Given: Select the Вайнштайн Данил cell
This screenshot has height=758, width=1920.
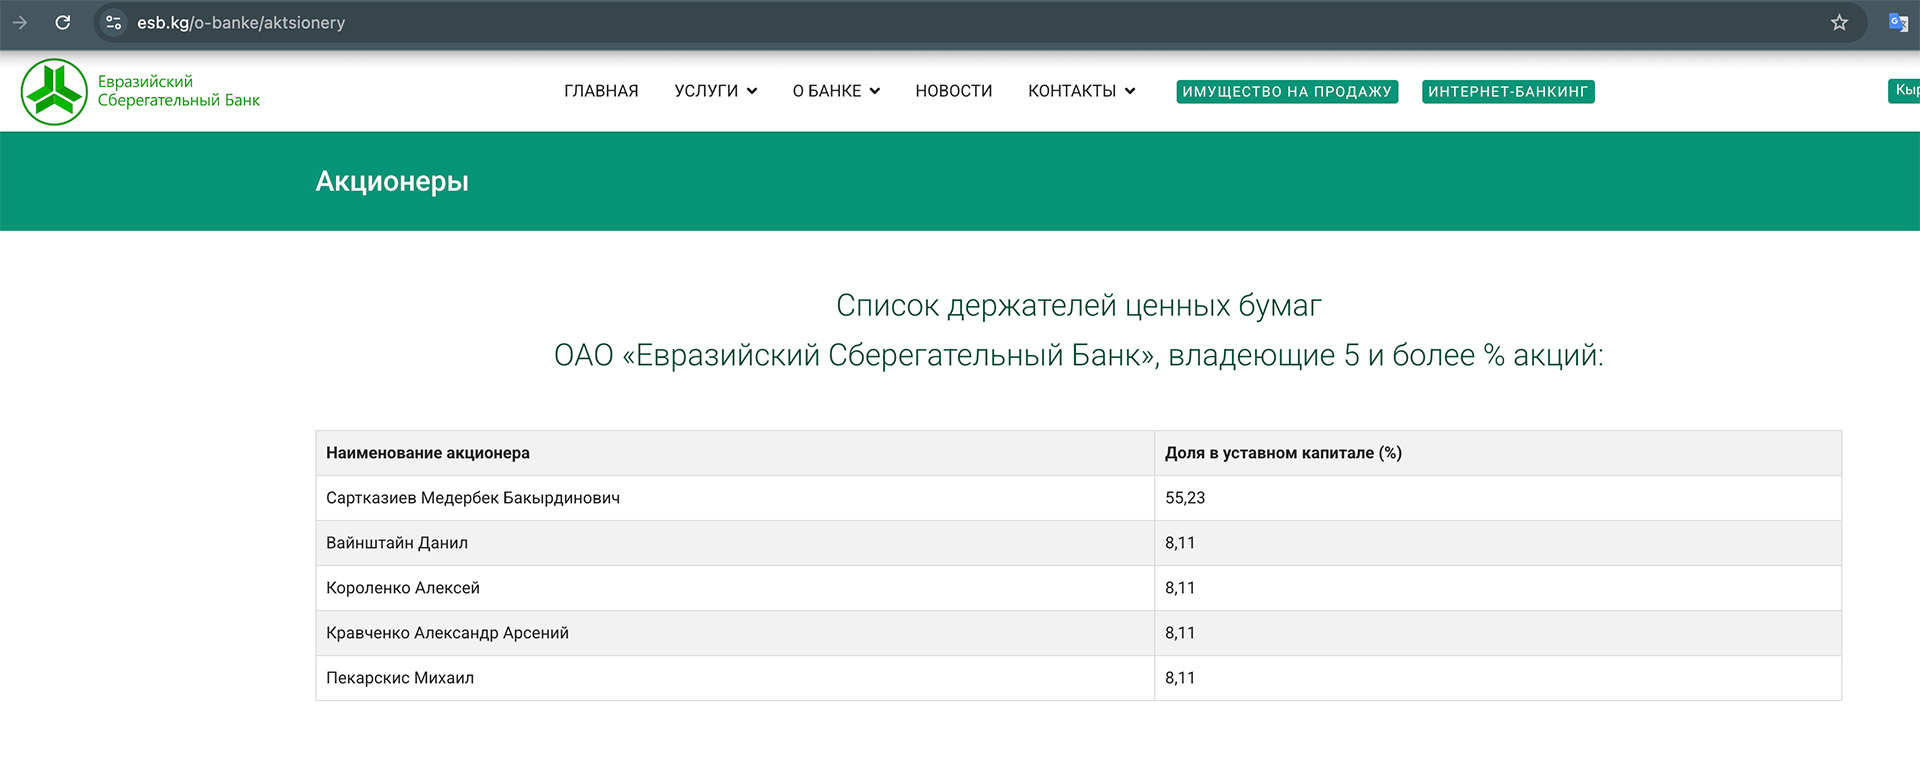Looking at the screenshot, I should click(x=735, y=543).
